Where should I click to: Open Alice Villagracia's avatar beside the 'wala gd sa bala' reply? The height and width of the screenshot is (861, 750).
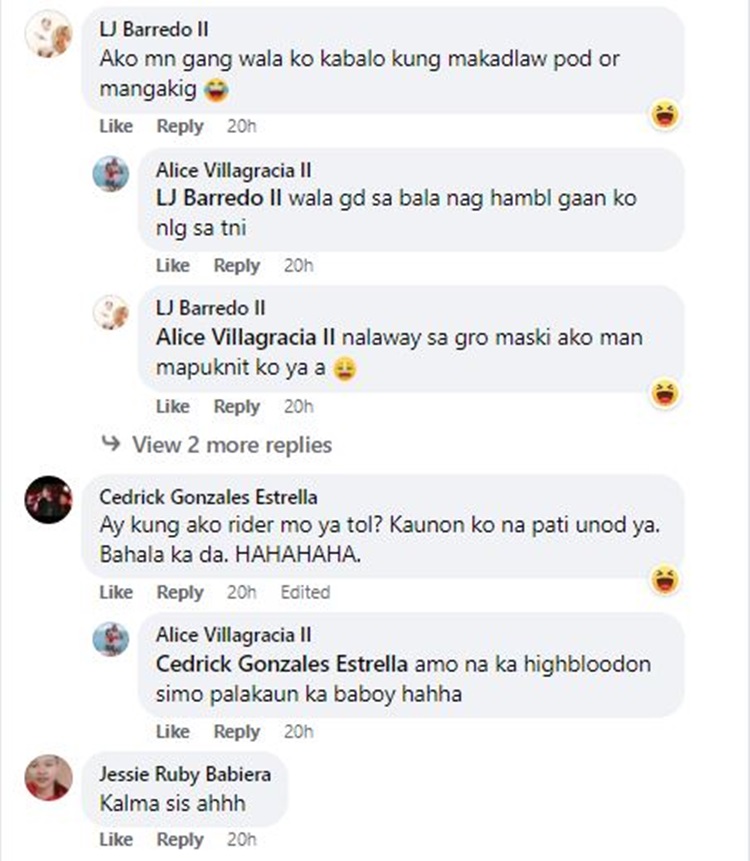111,174
